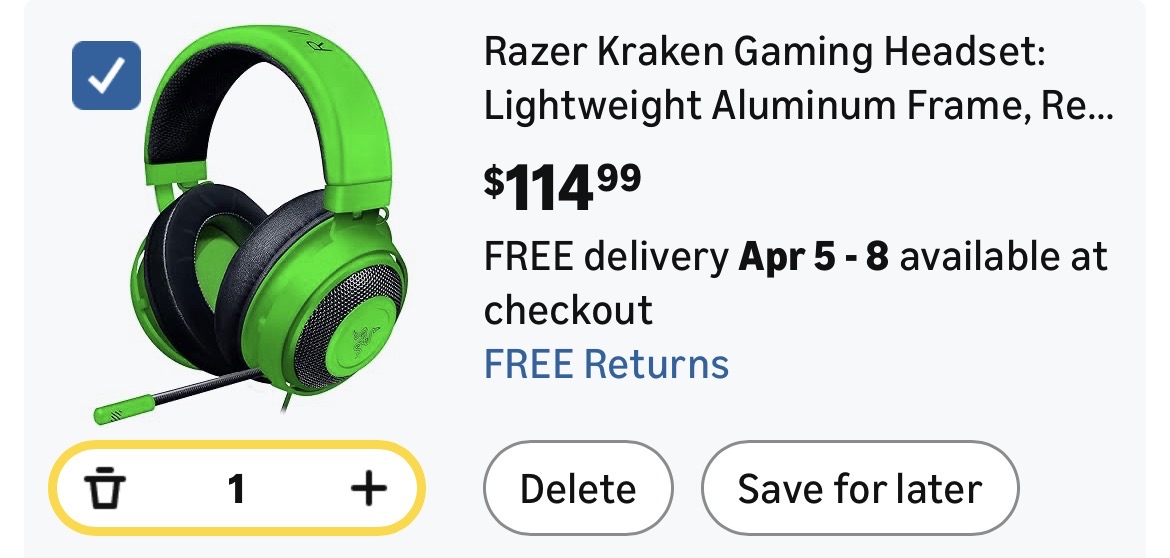Click the quantity number 1
The height and width of the screenshot is (558, 1170).
click(x=236, y=489)
